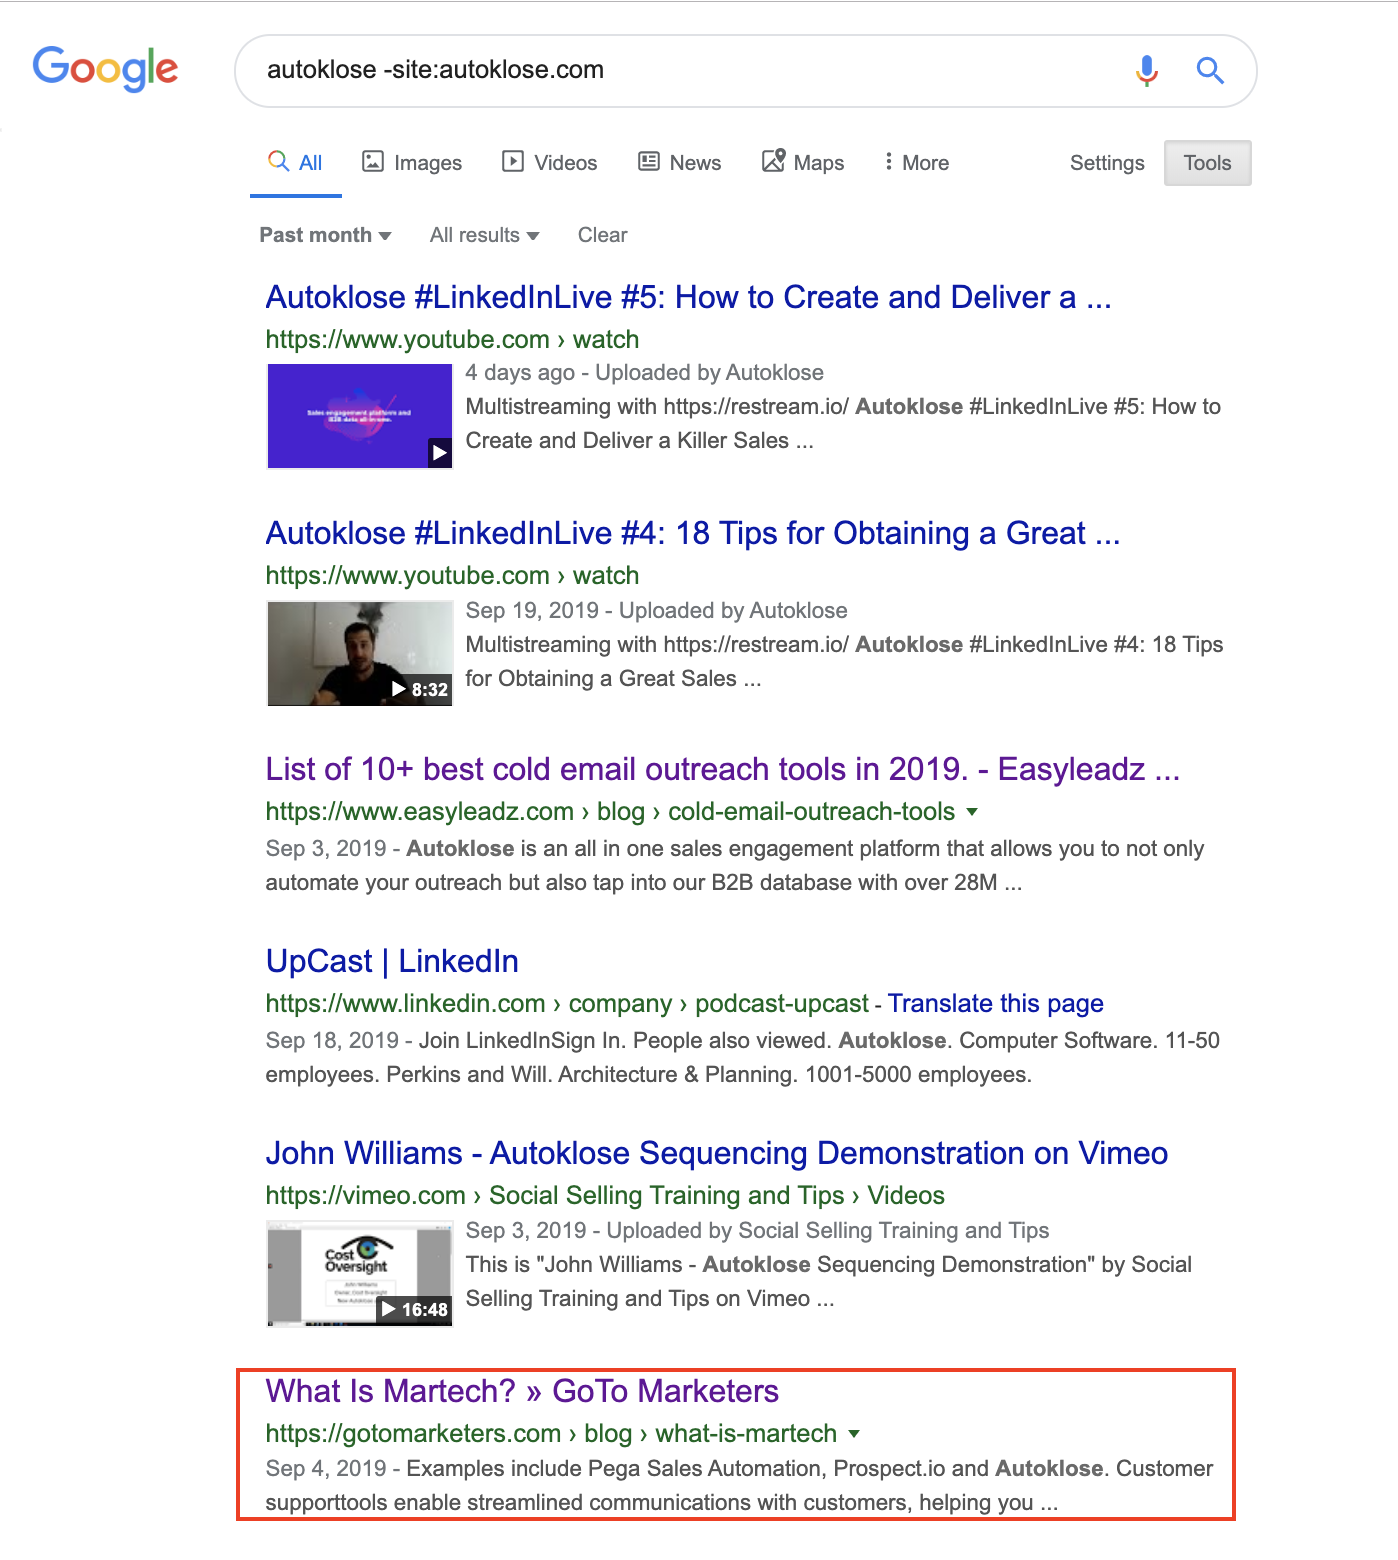Screen dimensions: 1398x1560
Task: Play the LinkedInLive #5 video thumbnail
Action: pyautogui.click(x=360, y=416)
